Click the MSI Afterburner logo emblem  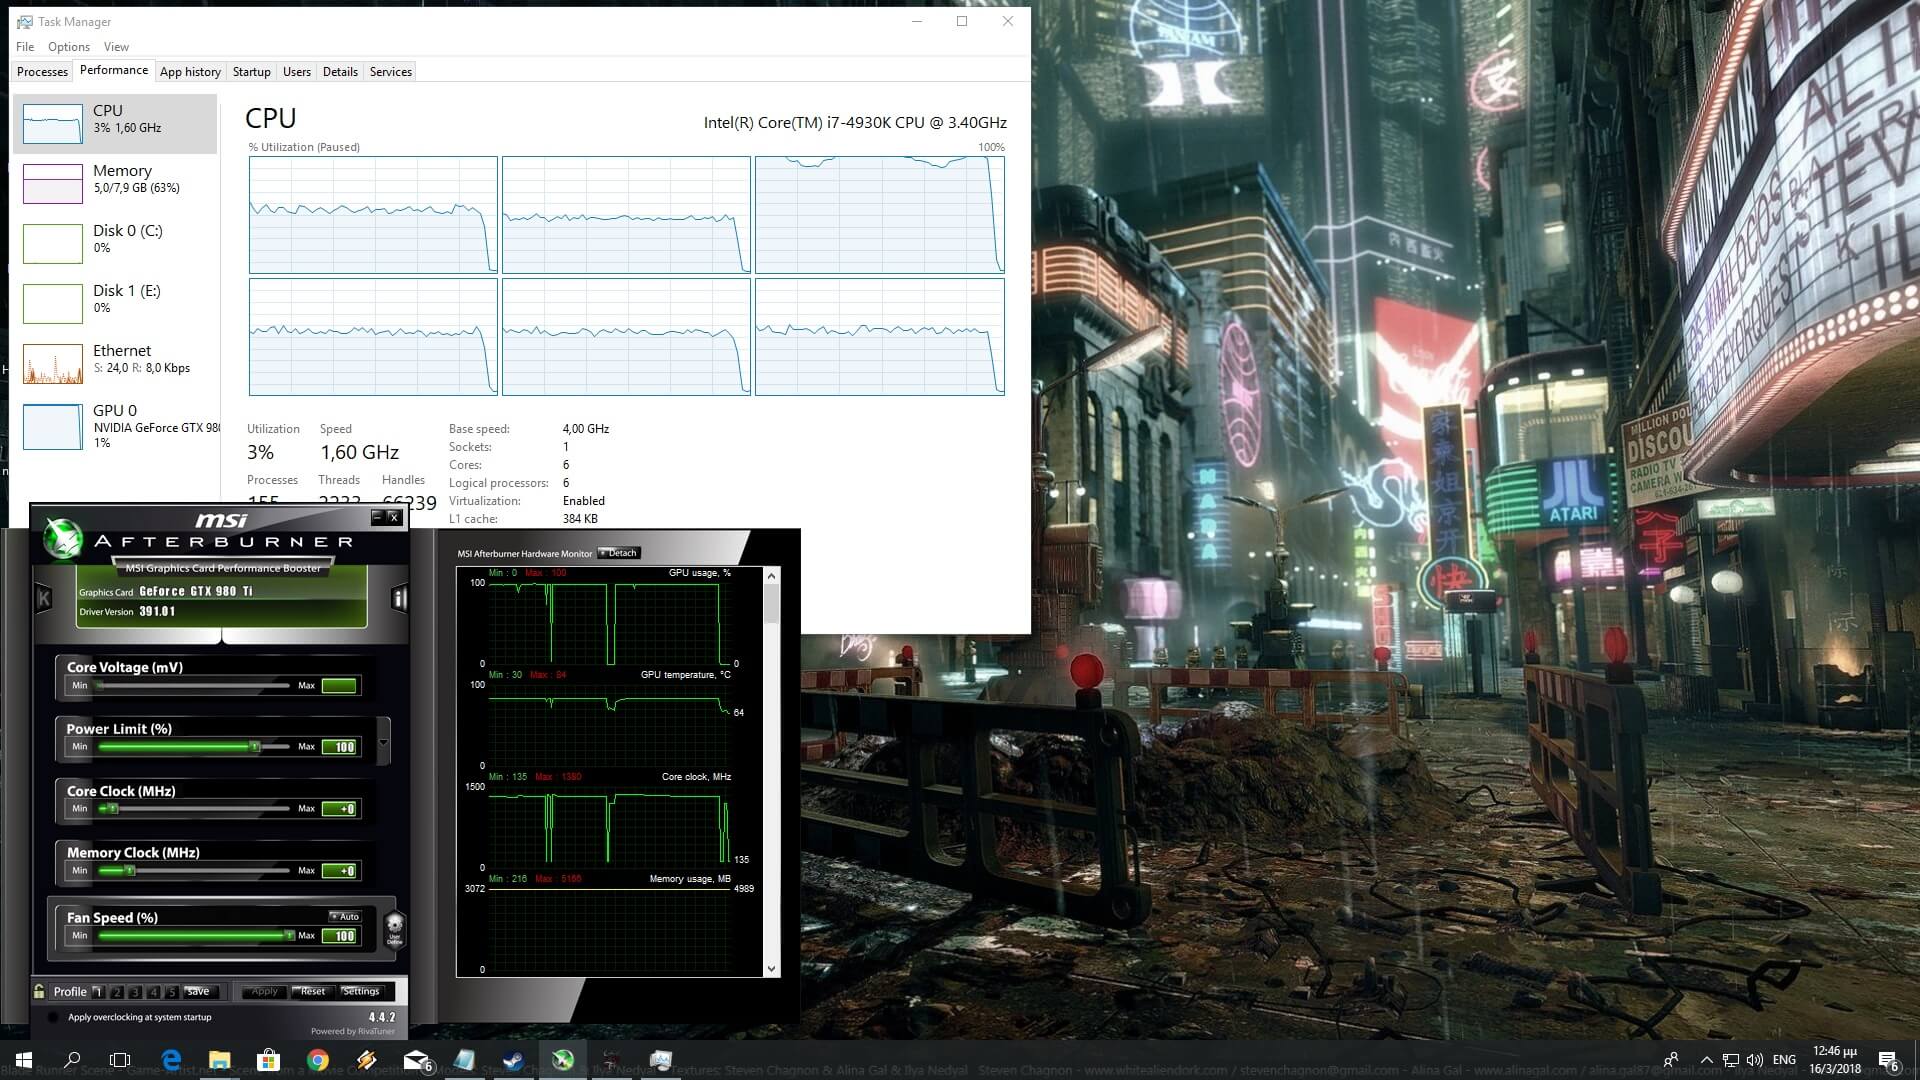click(62, 539)
